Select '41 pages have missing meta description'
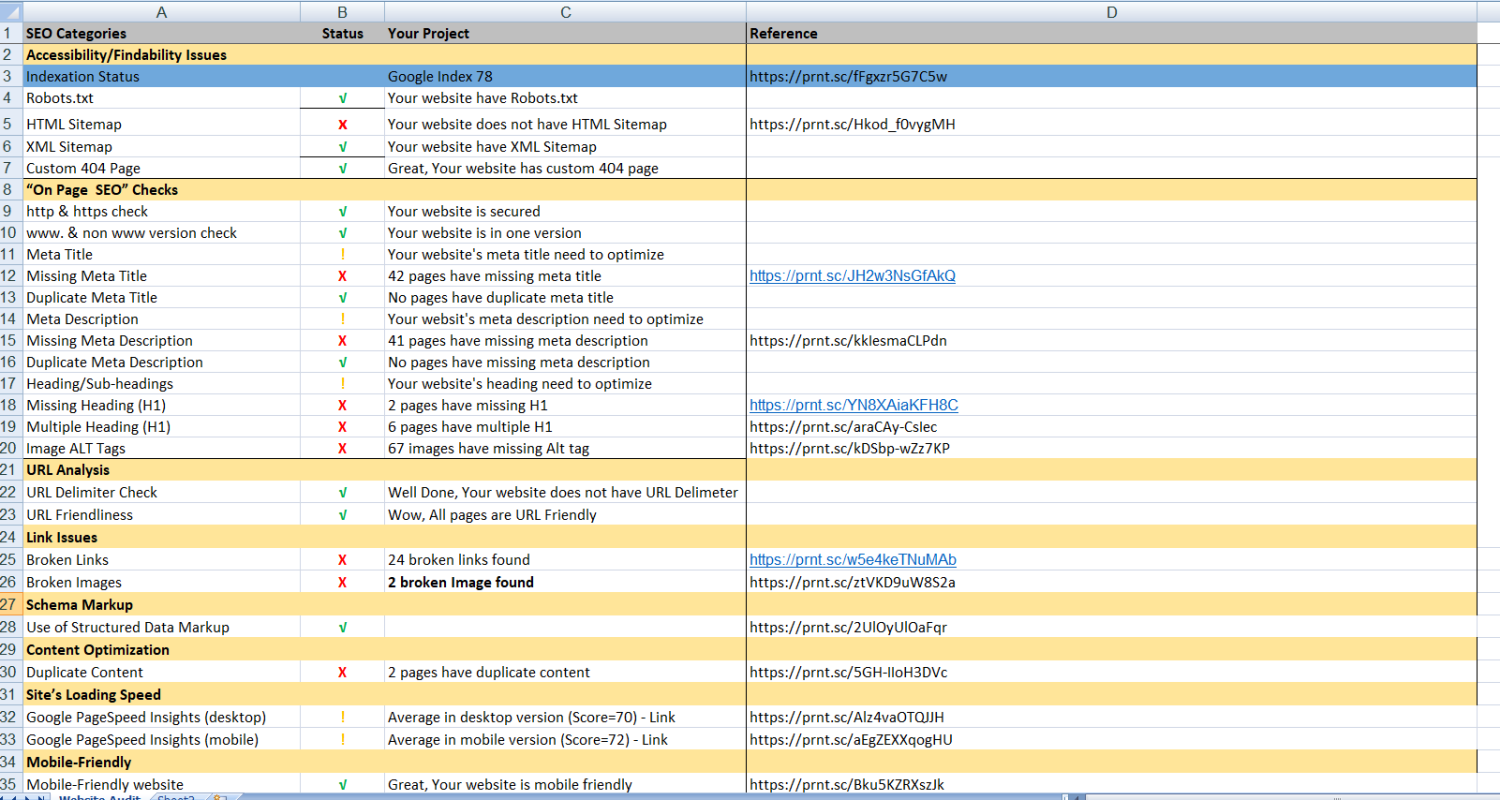The image size is (1500, 800). click(565, 341)
